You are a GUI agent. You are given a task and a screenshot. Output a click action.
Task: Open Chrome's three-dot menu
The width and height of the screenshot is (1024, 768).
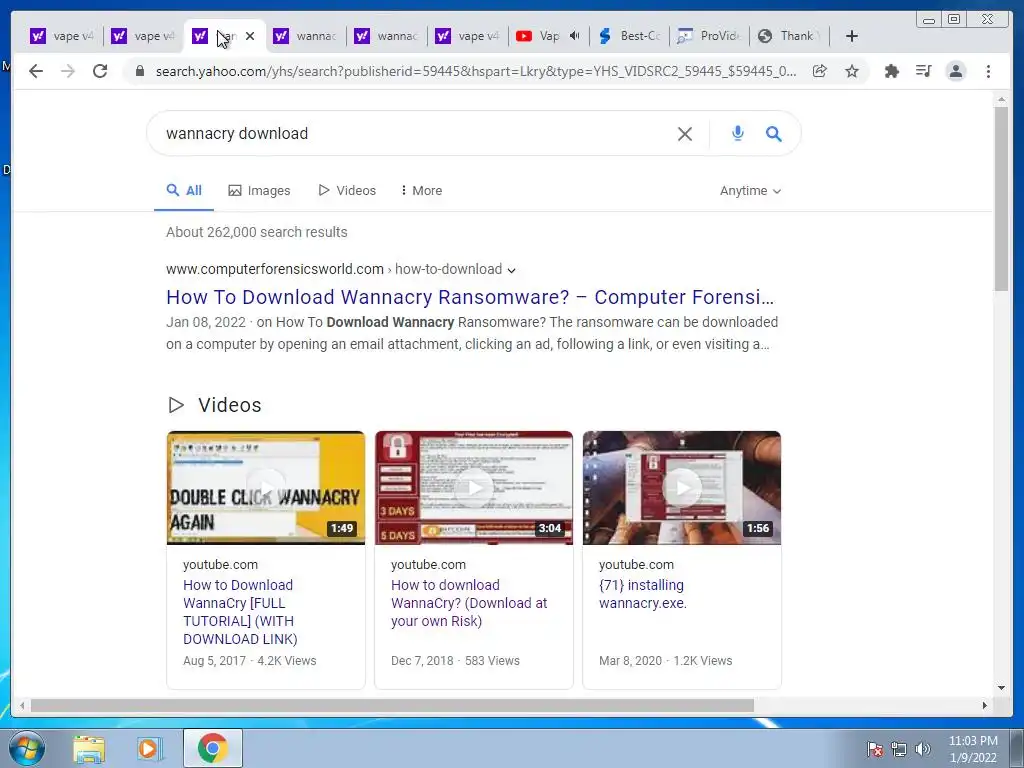tap(988, 71)
